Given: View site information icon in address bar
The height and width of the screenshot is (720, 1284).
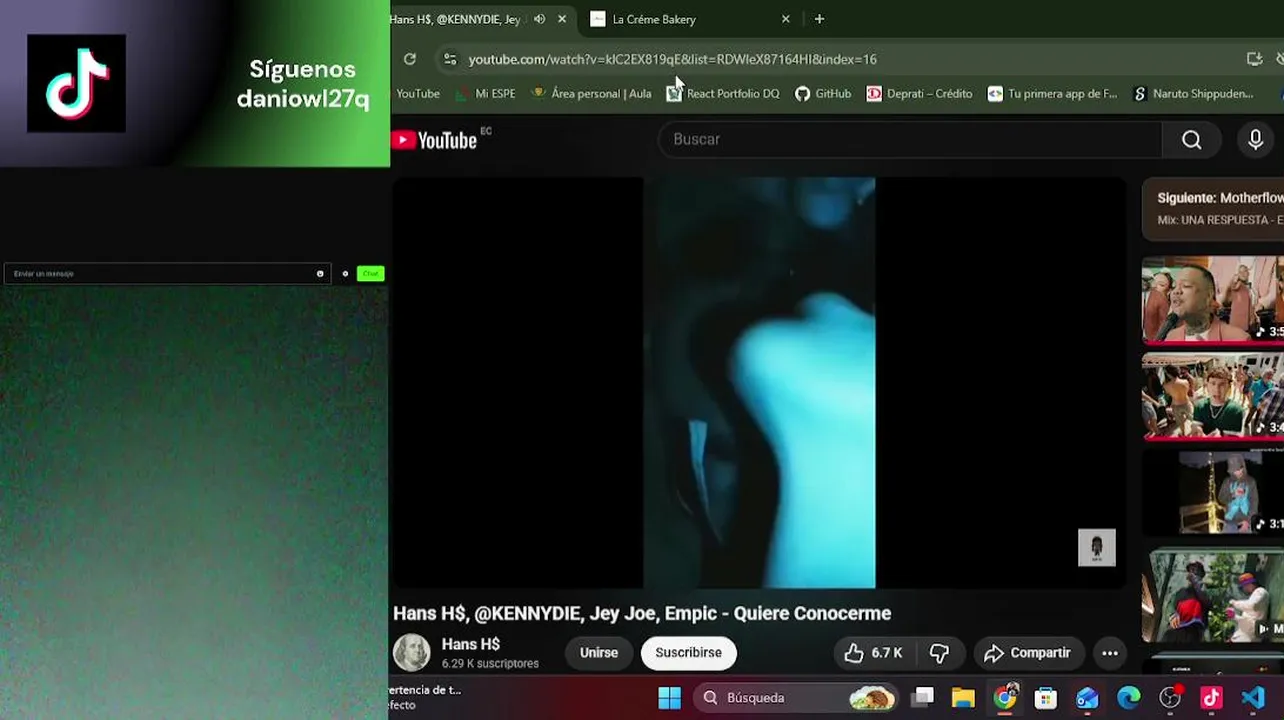Looking at the screenshot, I should click(x=450, y=59).
